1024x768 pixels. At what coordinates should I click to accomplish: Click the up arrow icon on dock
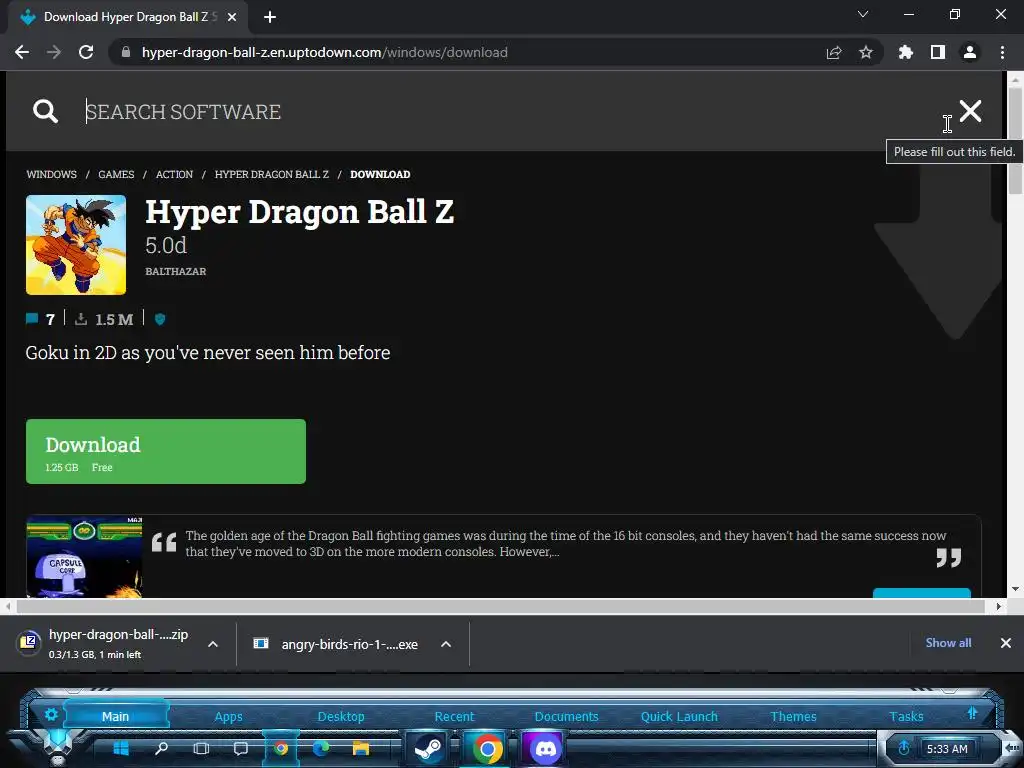pyautogui.click(x=972, y=713)
